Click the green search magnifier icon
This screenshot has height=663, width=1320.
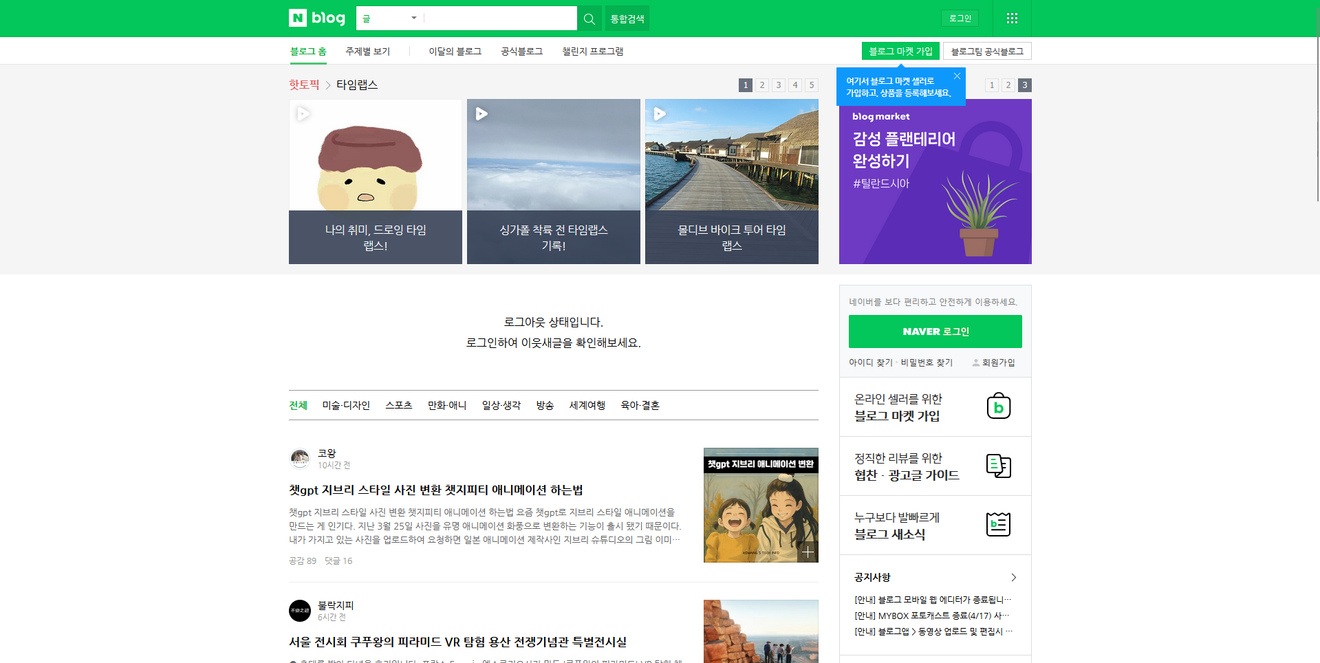tap(590, 18)
